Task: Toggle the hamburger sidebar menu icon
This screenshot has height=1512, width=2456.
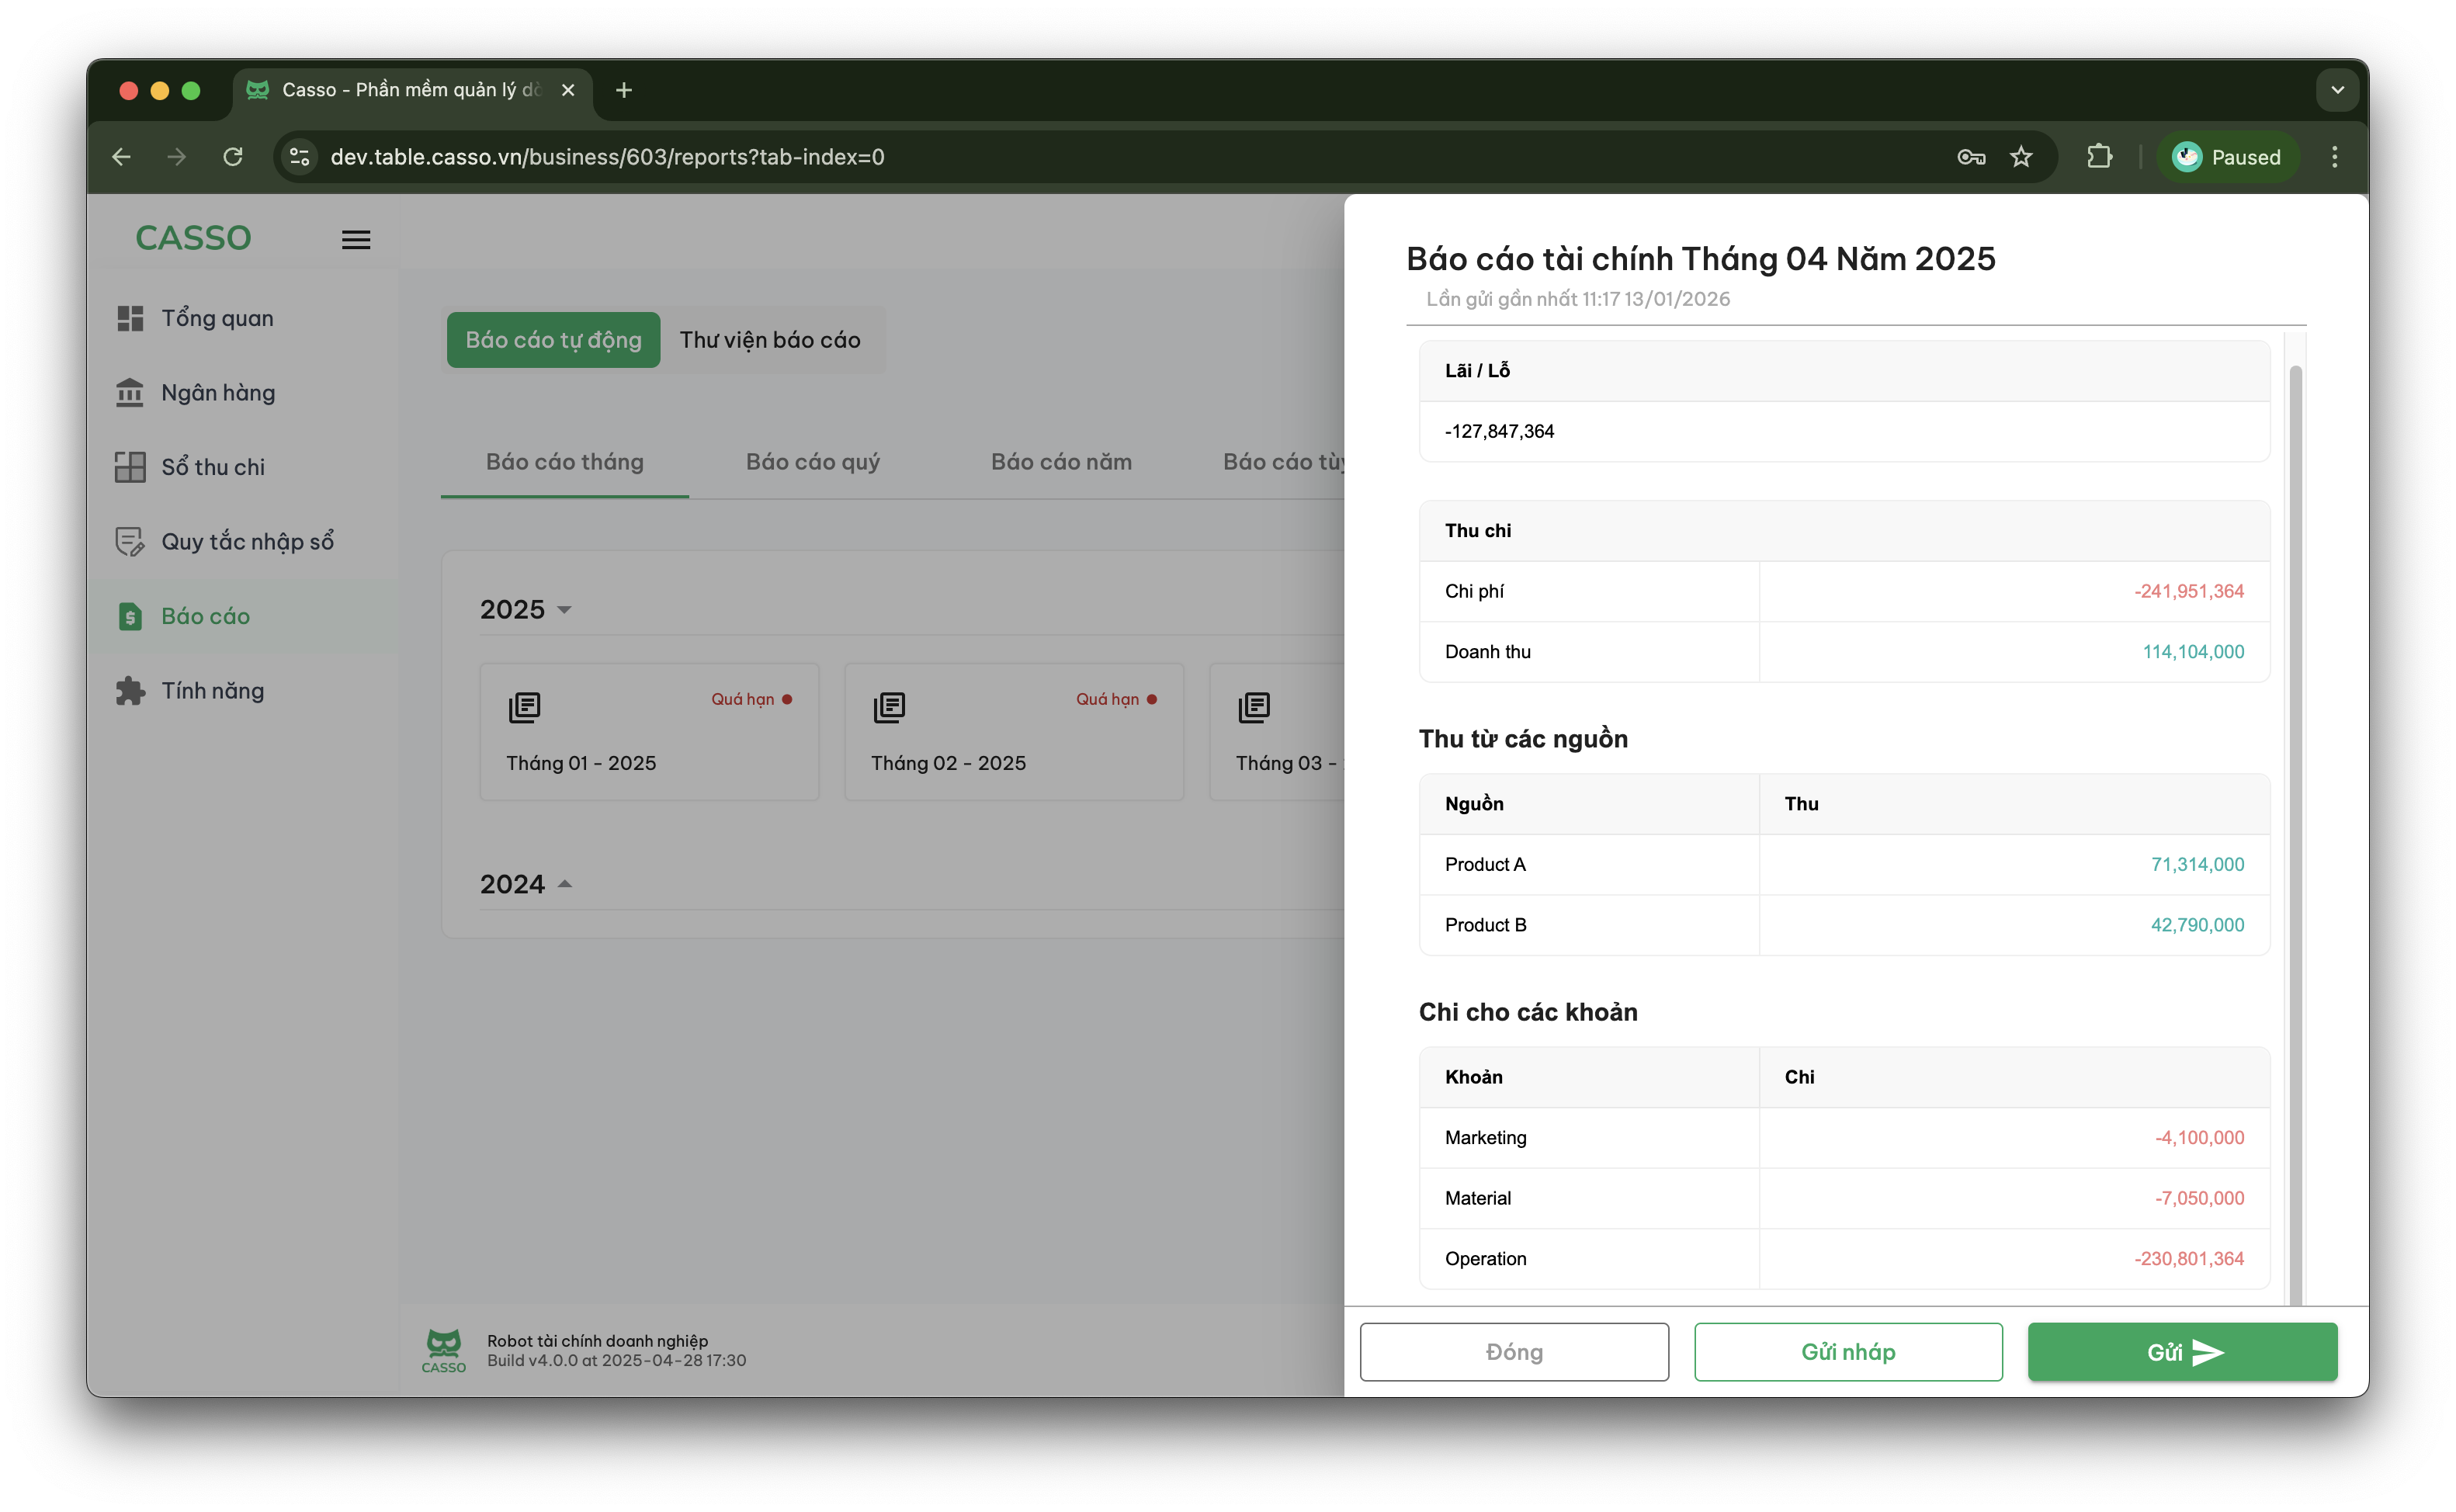Action: pos(356,240)
